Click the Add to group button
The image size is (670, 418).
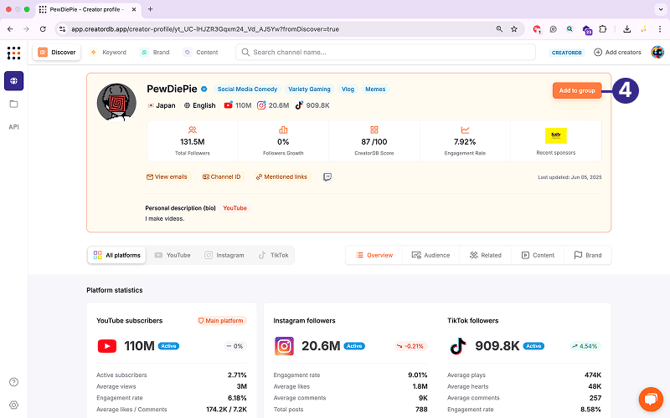(577, 91)
